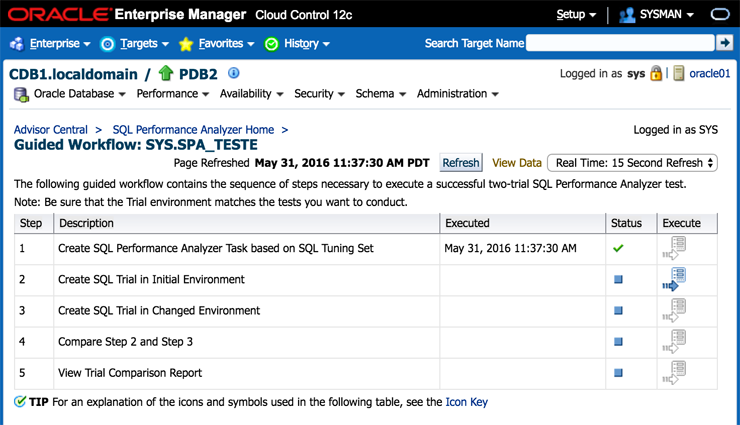Image resolution: width=740 pixels, height=425 pixels.
Task: Click the Search Target Name field
Action: coord(620,43)
